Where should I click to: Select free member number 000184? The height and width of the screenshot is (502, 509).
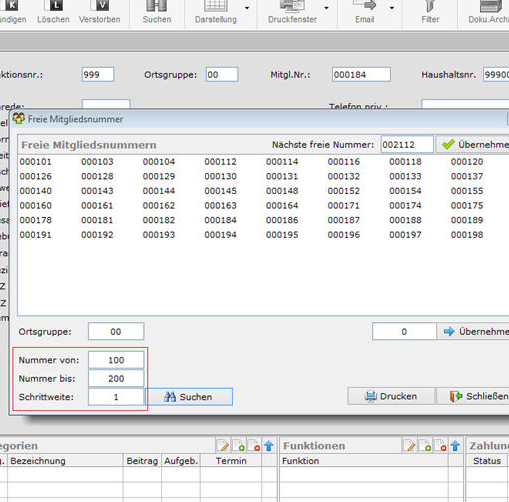(220, 220)
